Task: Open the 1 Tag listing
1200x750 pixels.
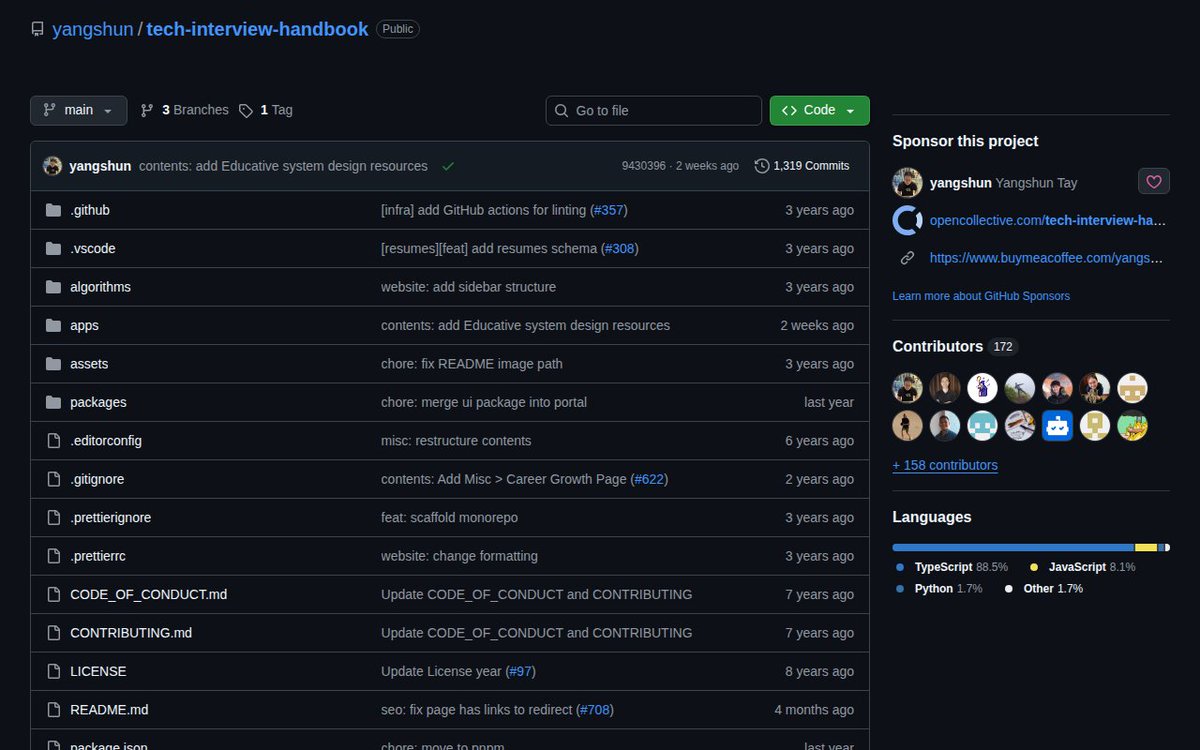Action: coord(275,110)
